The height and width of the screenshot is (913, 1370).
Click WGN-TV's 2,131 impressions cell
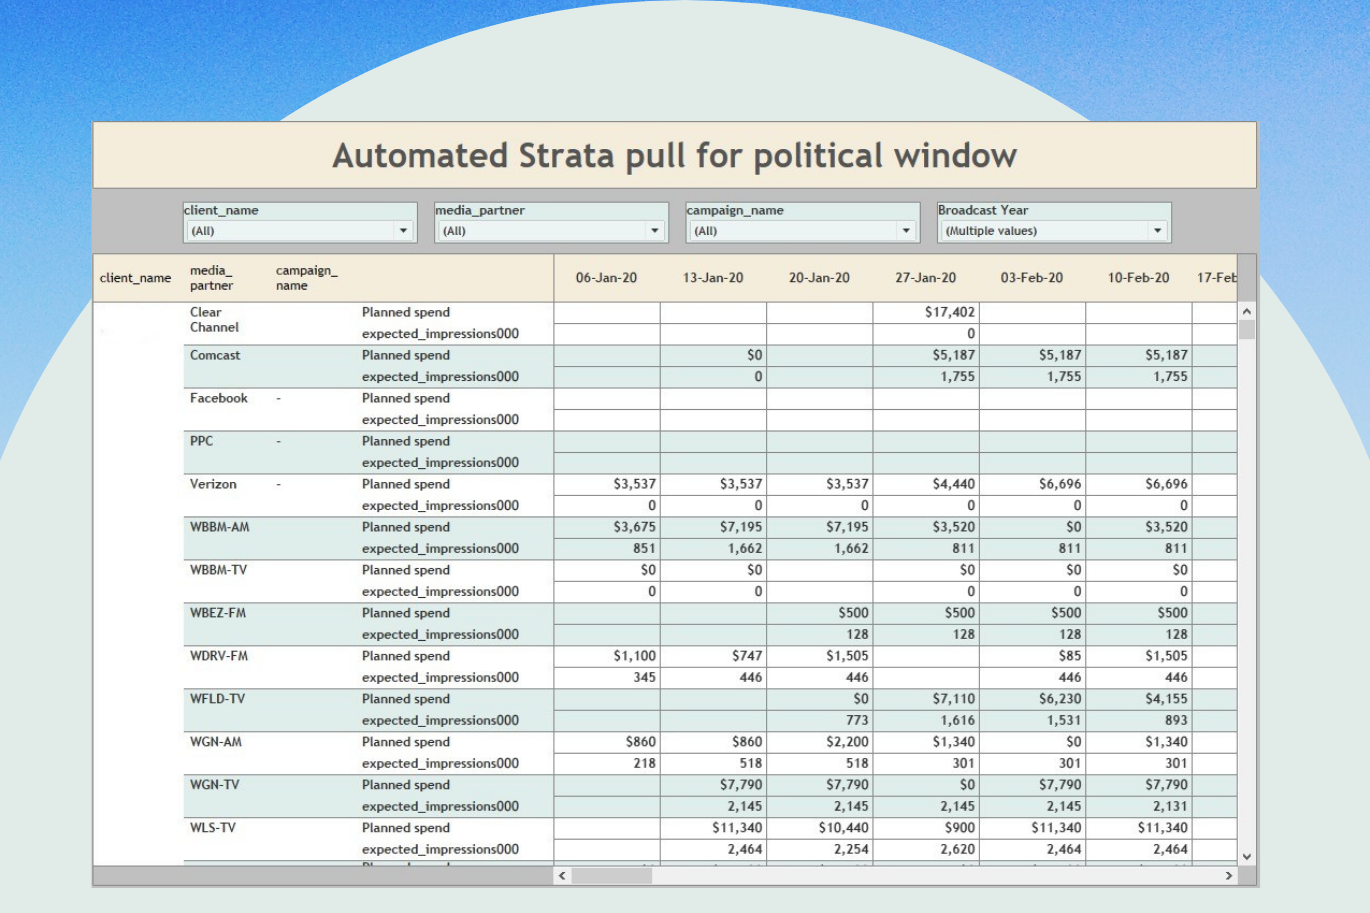point(1138,807)
